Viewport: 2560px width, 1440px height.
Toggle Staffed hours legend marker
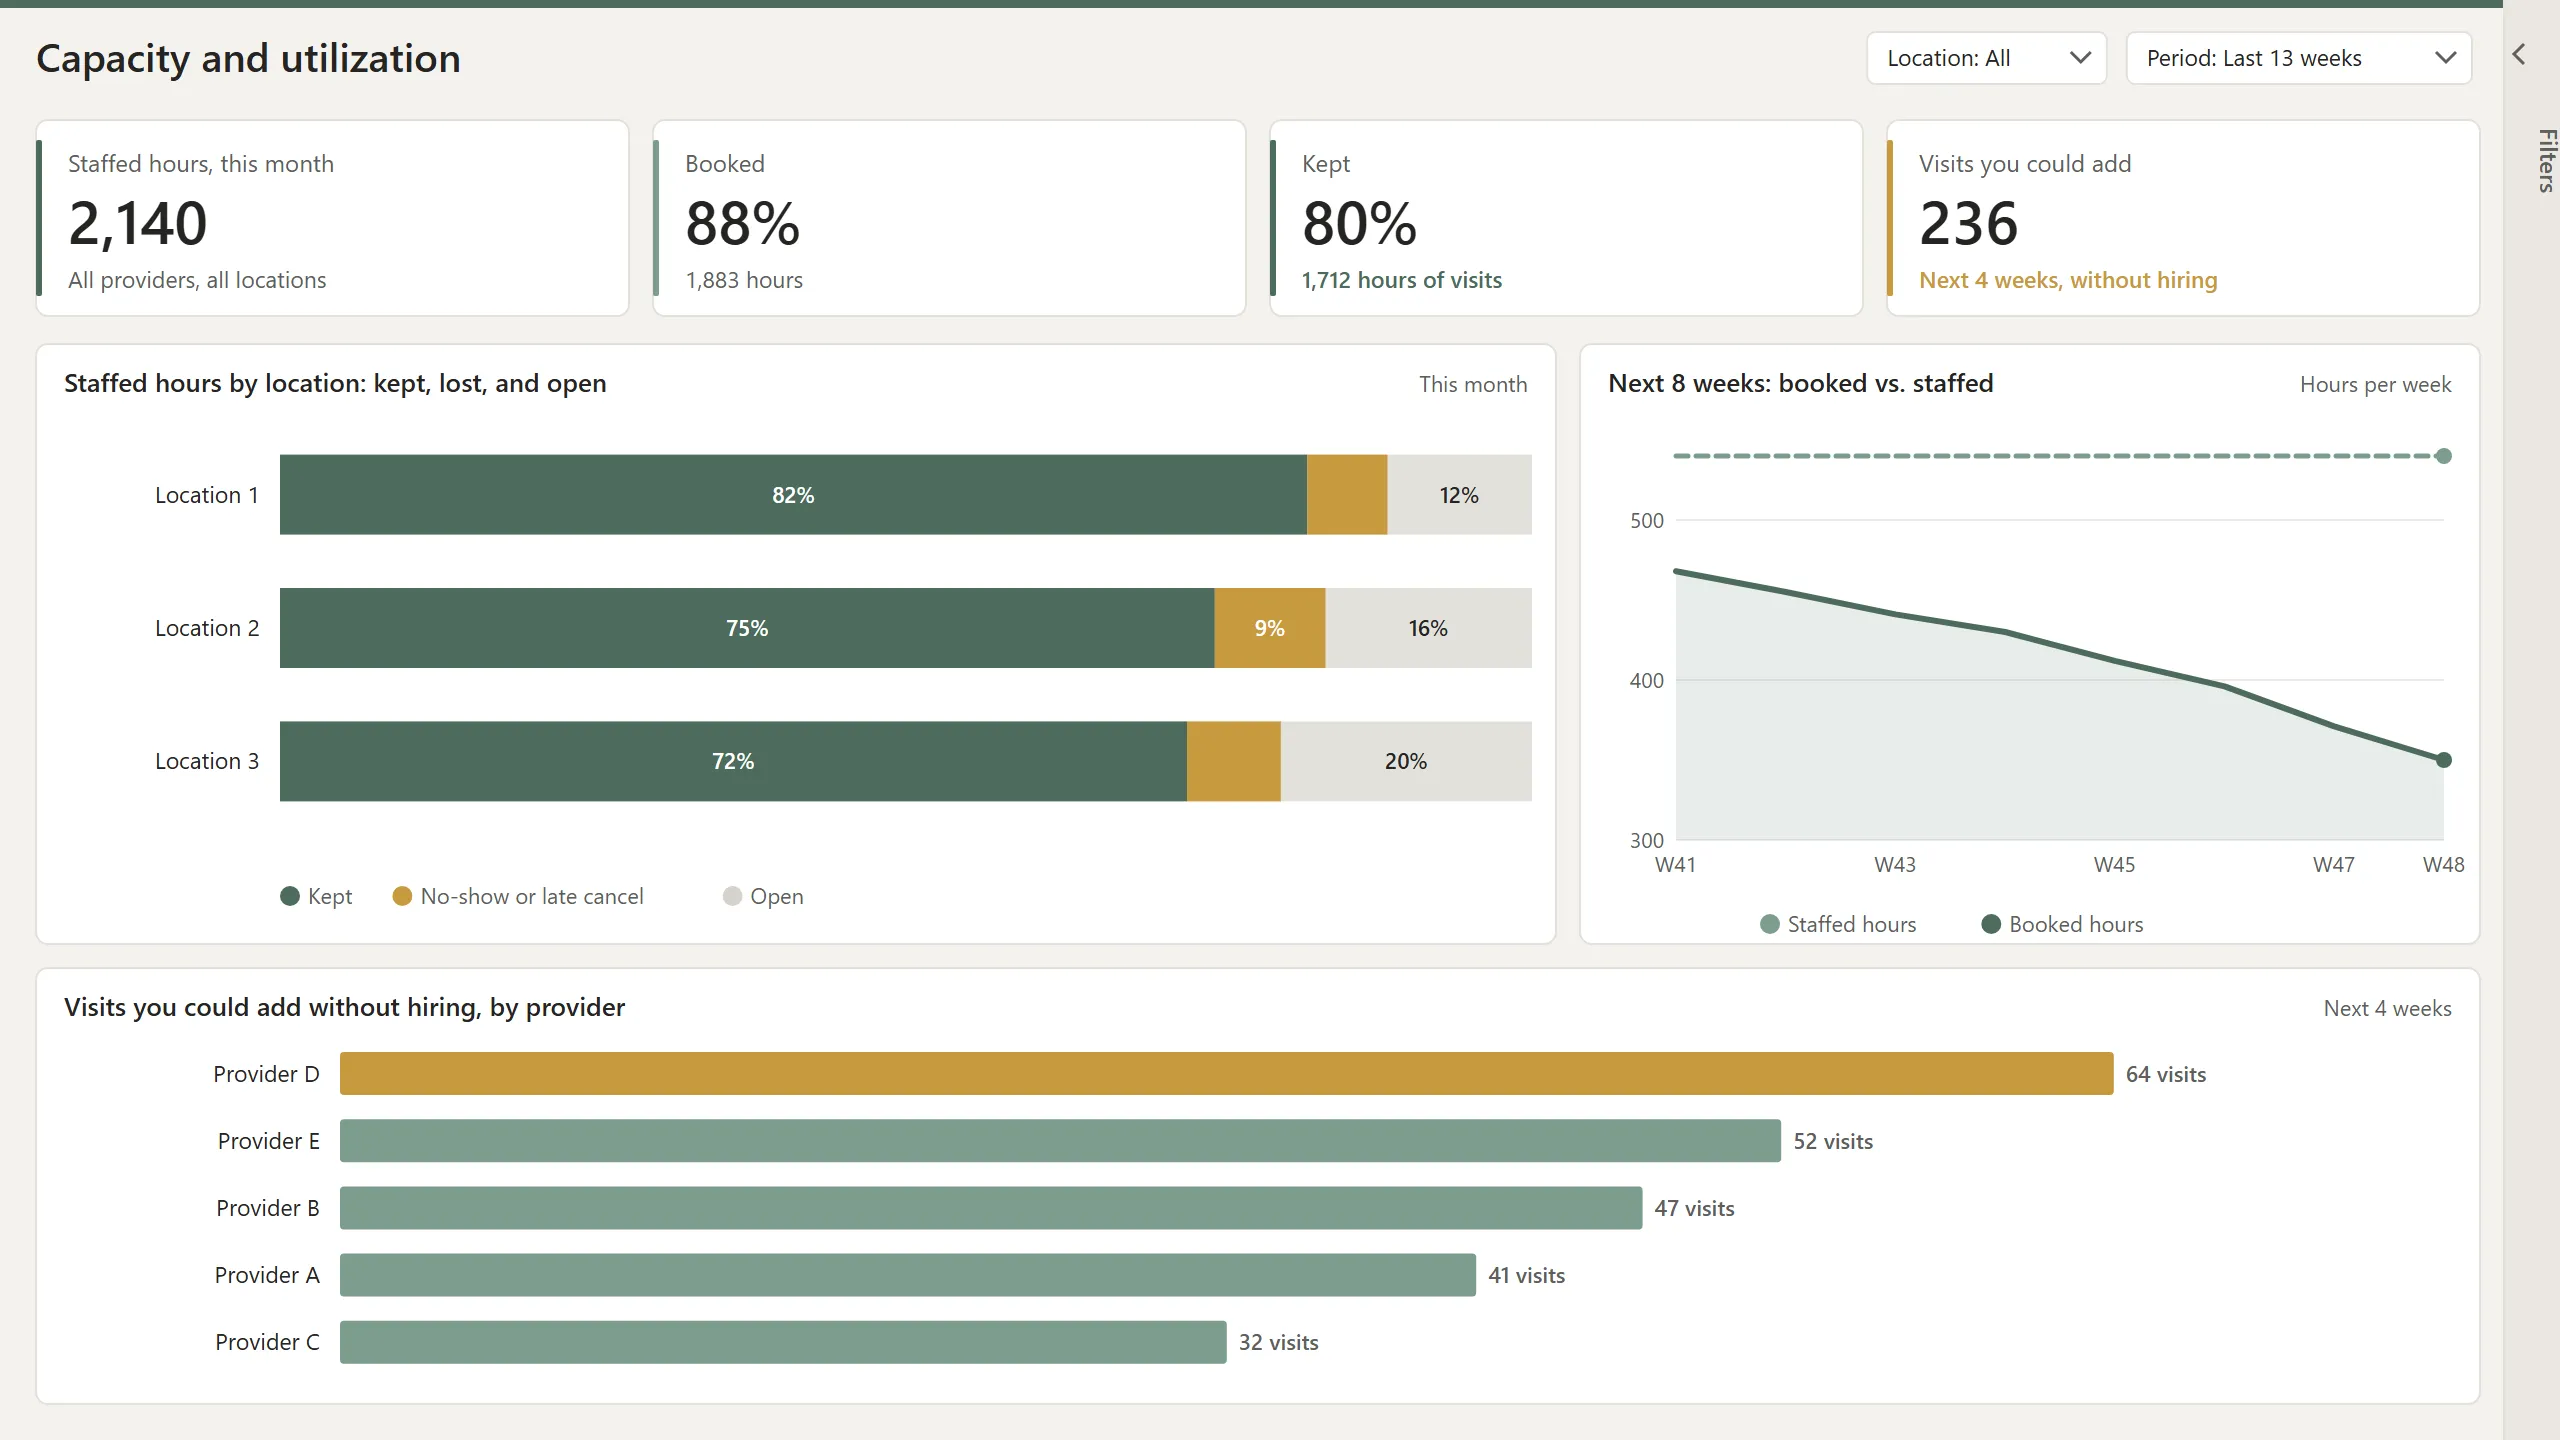(x=1770, y=924)
